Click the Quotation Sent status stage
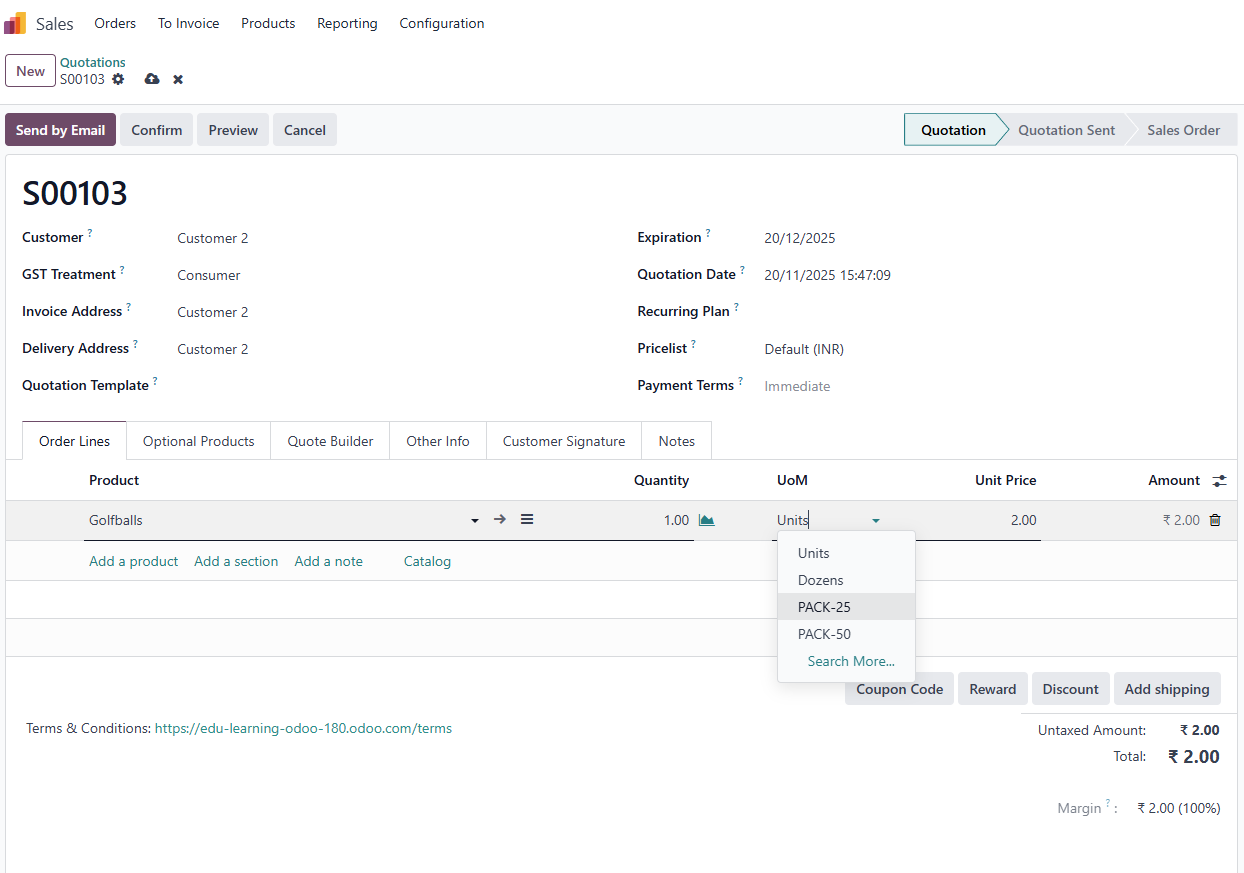This screenshot has height=873, width=1244. coord(1066,130)
